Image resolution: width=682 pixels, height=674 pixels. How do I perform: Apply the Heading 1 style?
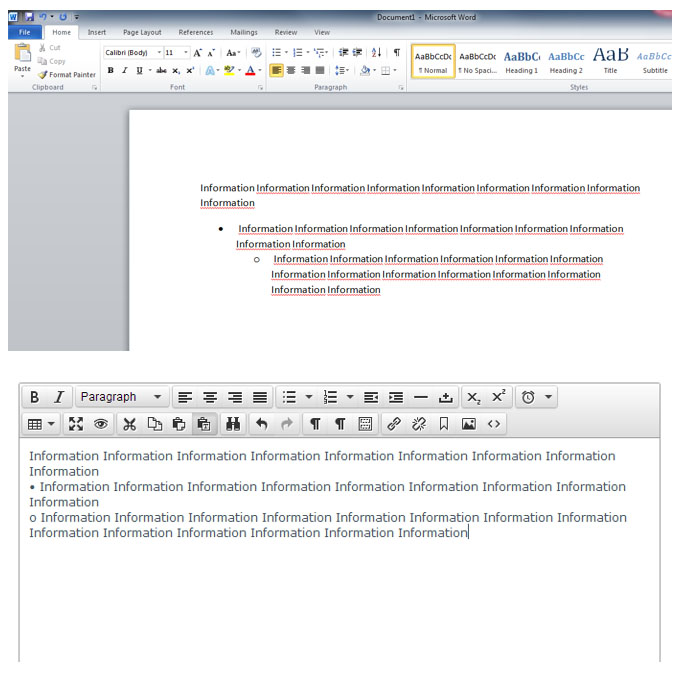(x=521, y=60)
